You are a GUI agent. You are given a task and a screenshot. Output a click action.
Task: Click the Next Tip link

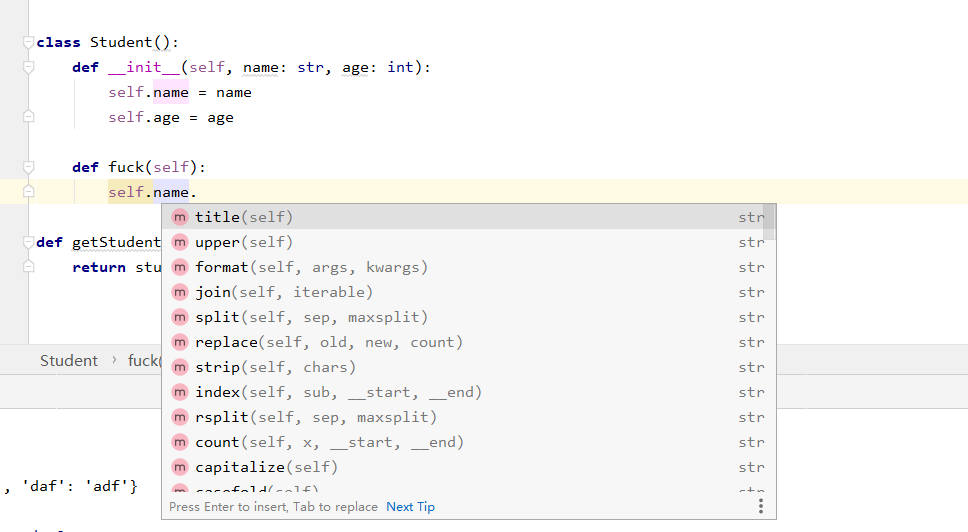410,507
